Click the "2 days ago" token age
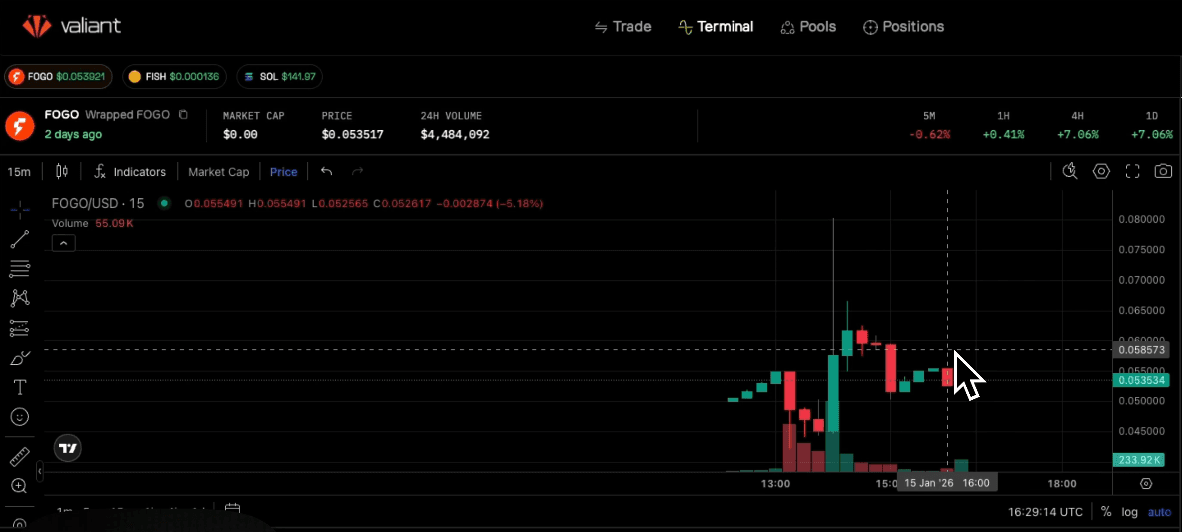 [x=73, y=134]
